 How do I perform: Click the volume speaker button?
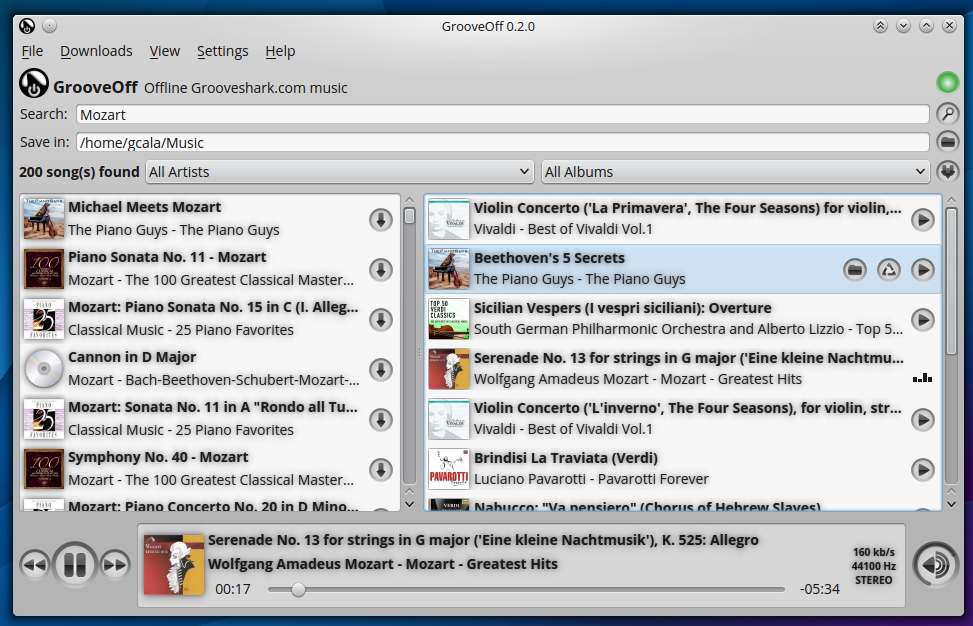(936, 565)
